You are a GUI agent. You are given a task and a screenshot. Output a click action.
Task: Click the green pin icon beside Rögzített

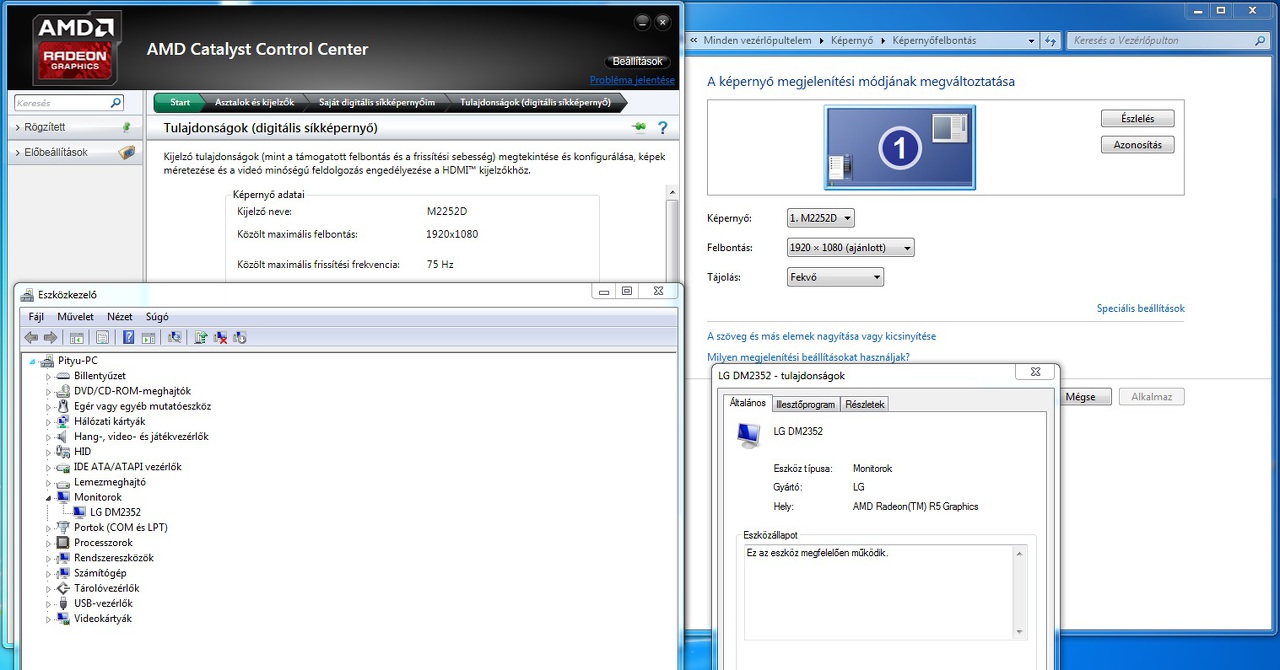click(125, 127)
